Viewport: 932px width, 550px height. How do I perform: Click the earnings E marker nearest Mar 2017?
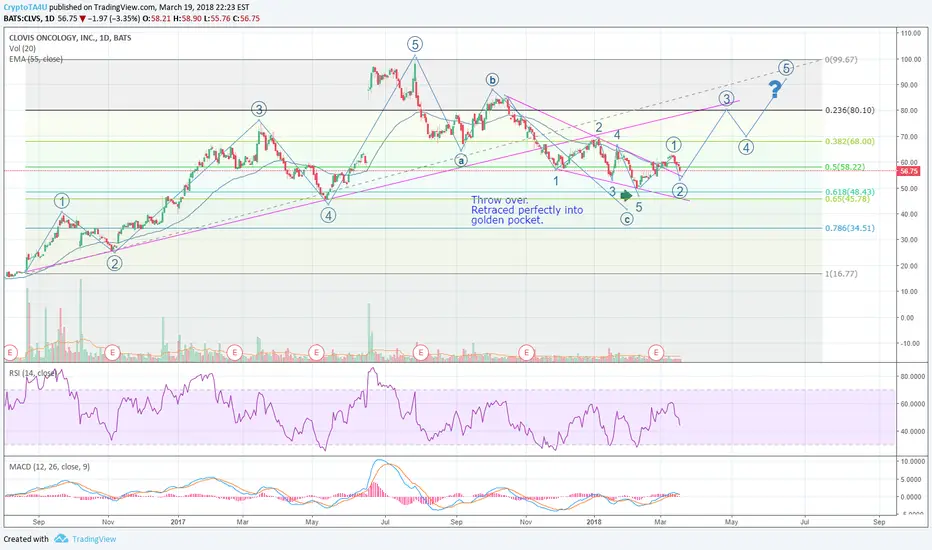(x=234, y=353)
